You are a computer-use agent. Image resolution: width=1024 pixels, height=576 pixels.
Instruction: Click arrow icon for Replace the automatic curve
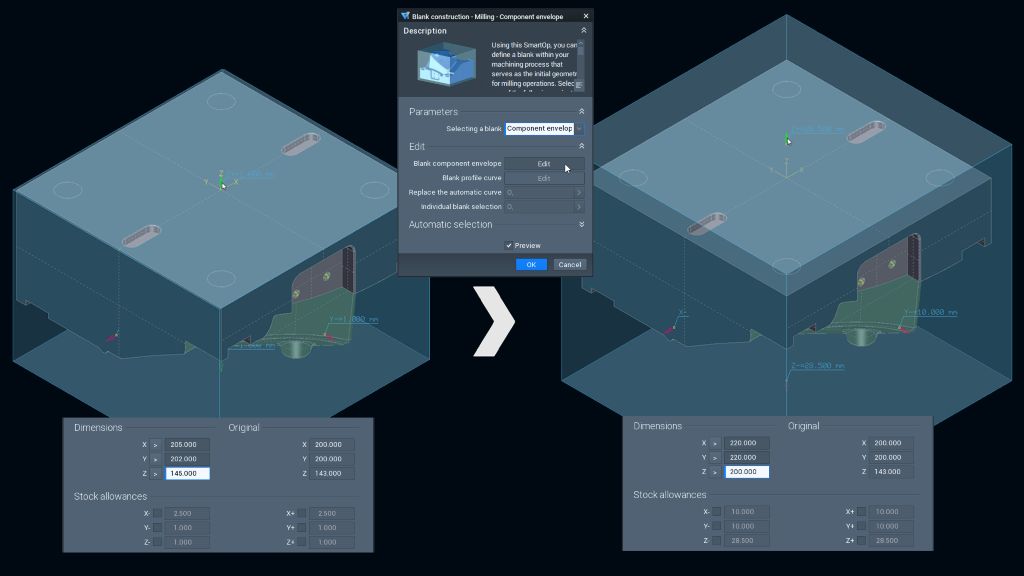(578, 192)
